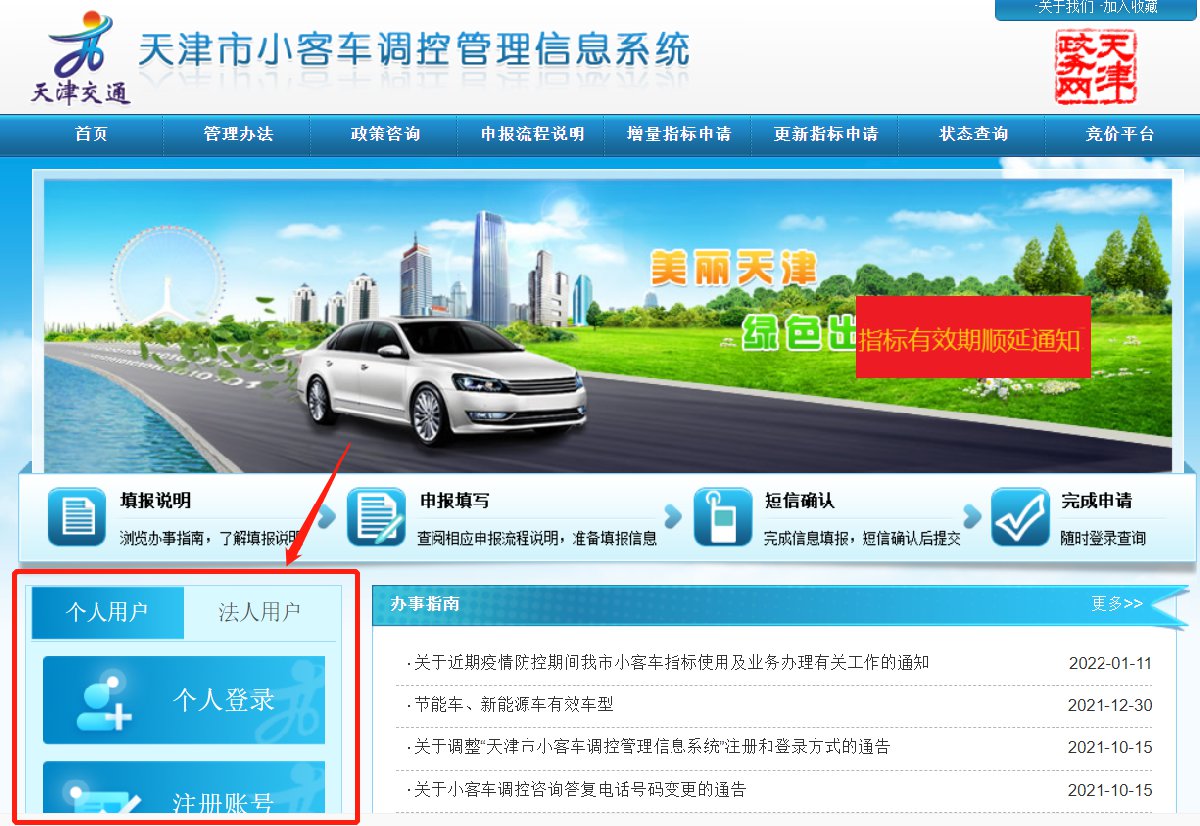
Task: Click the red 天津政务网 seal icon
Action: (x=1096, y=67)
